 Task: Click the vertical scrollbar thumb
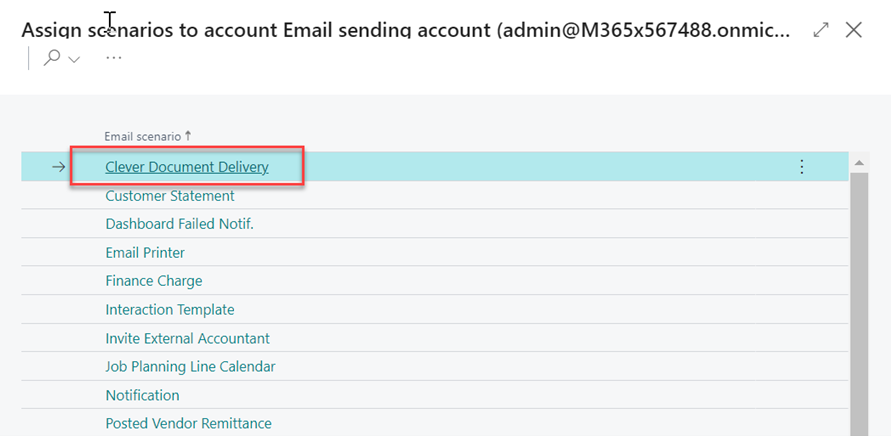[x=859, y=304]
